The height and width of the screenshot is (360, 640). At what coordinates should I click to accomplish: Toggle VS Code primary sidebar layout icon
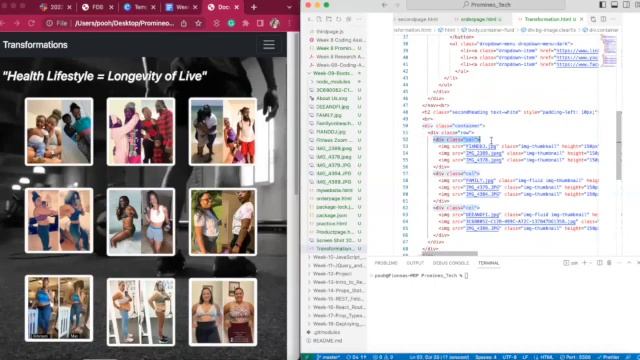coord(602,5)
